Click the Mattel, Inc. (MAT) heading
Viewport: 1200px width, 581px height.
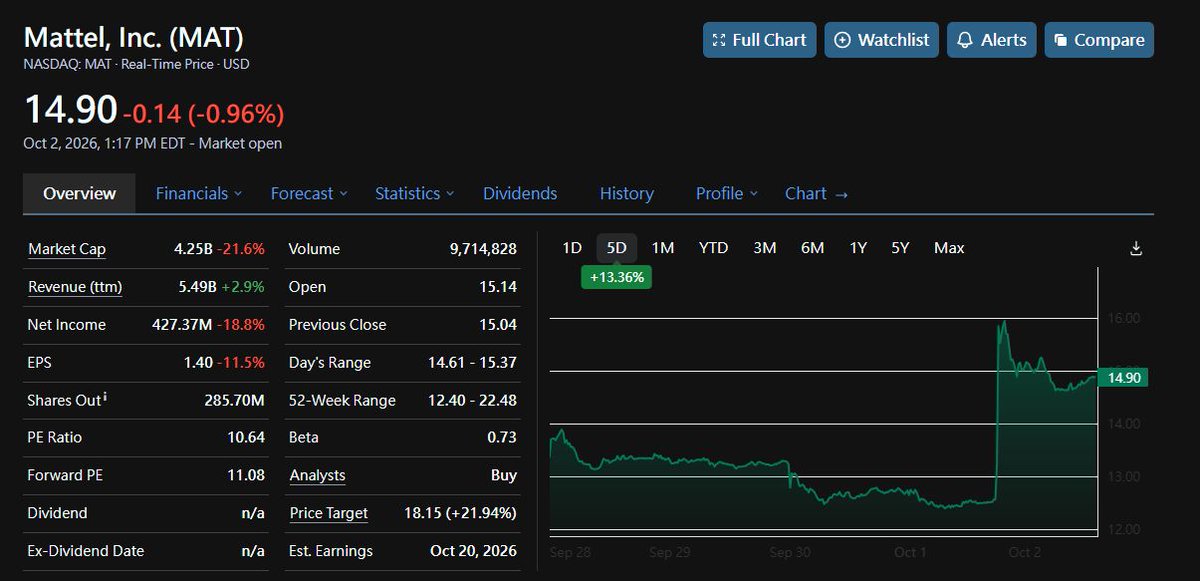(134, 38)
